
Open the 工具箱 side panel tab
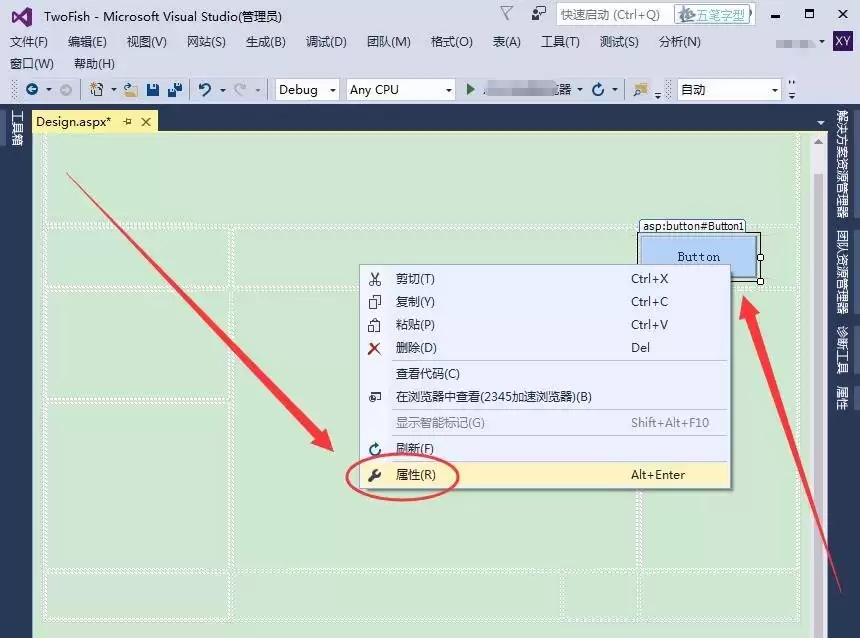point(16,128)
